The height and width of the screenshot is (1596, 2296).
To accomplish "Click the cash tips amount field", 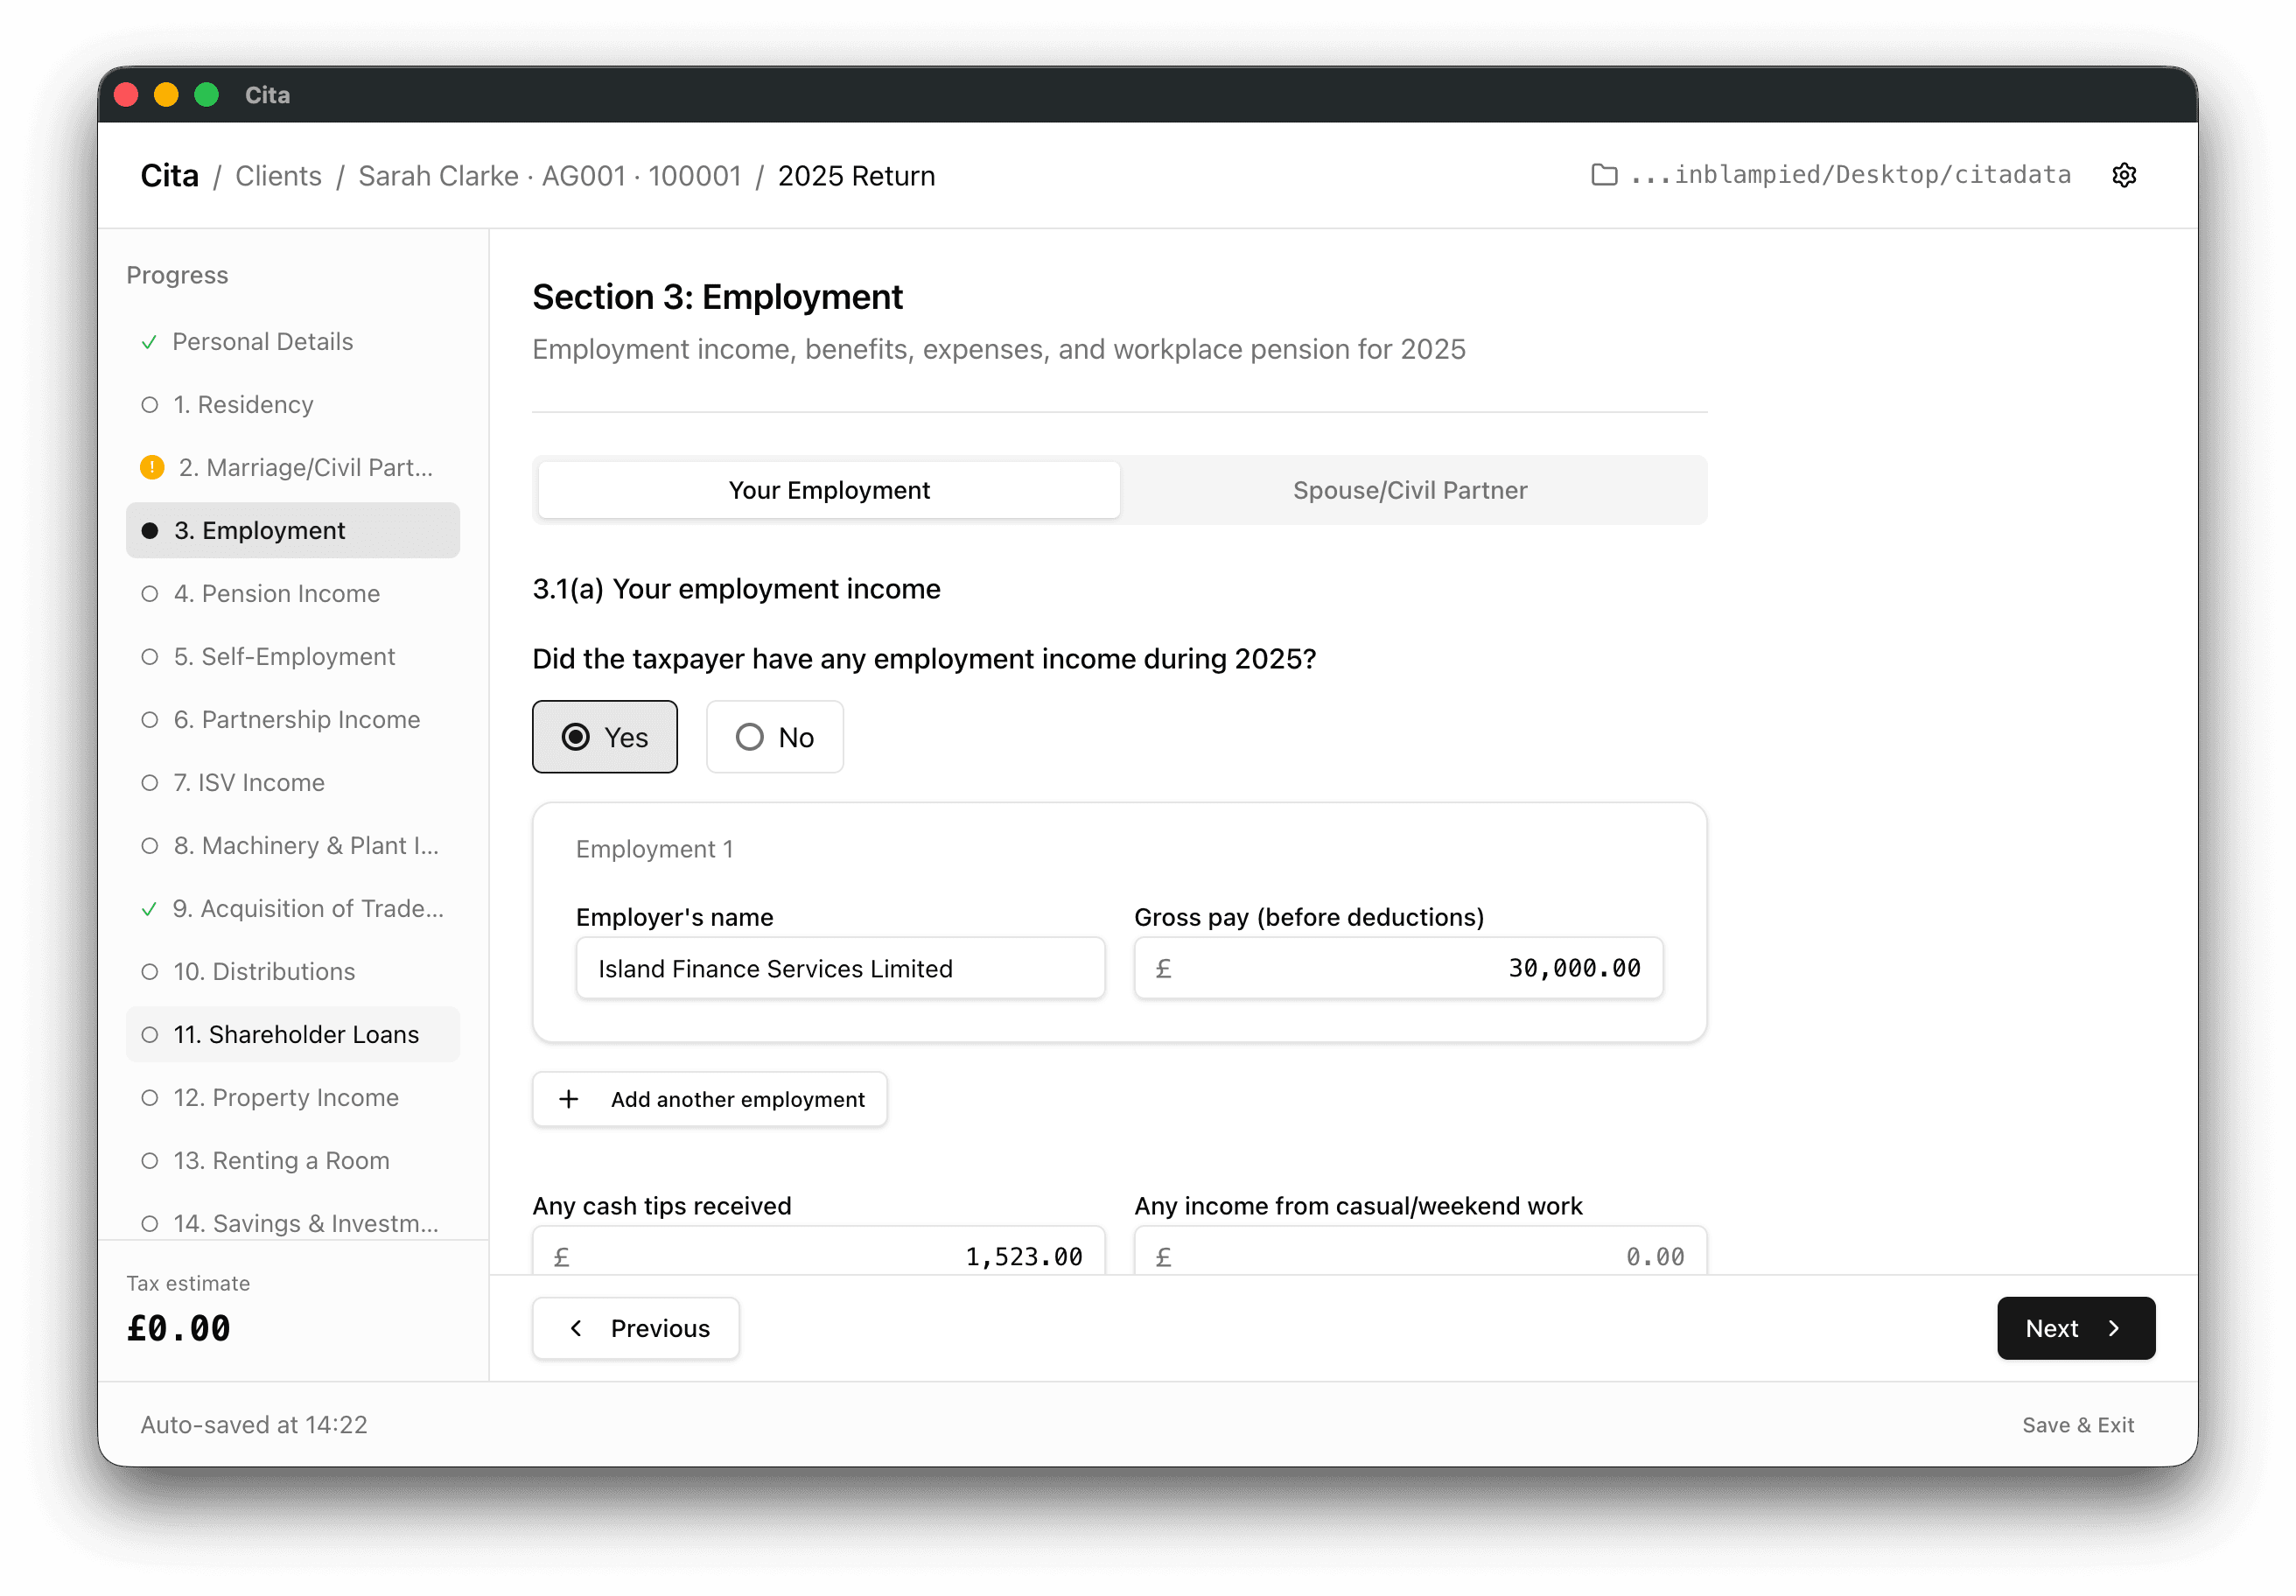I will point(819,1251).
